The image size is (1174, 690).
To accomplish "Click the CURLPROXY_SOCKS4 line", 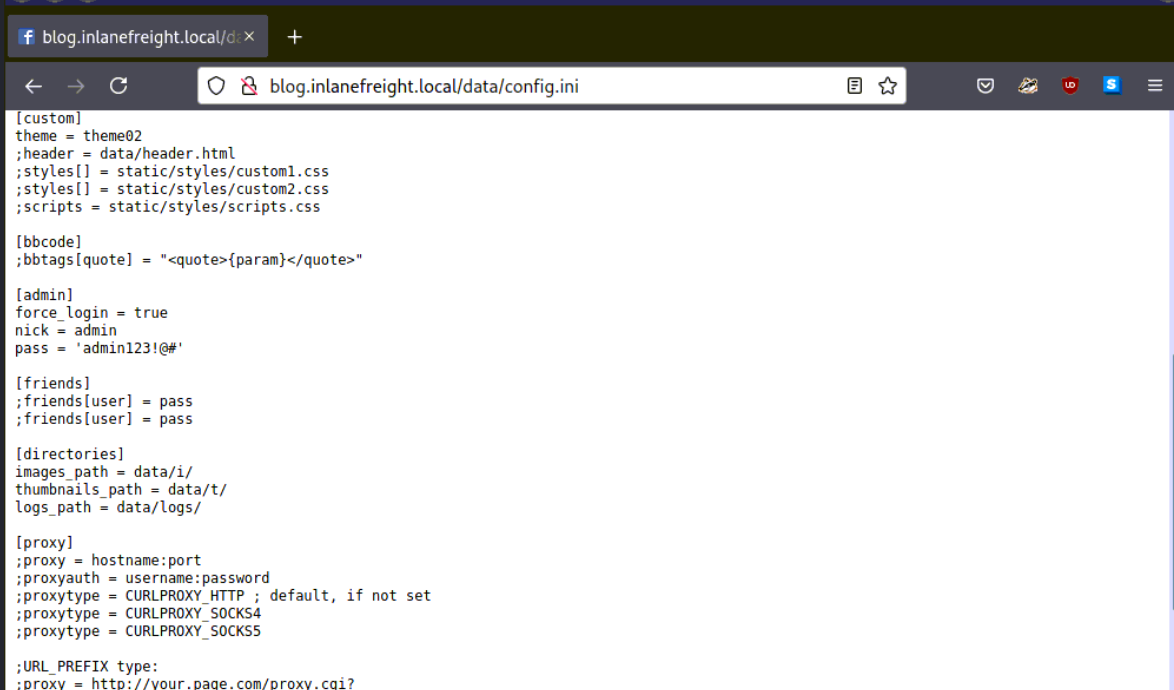I will 138,614.
